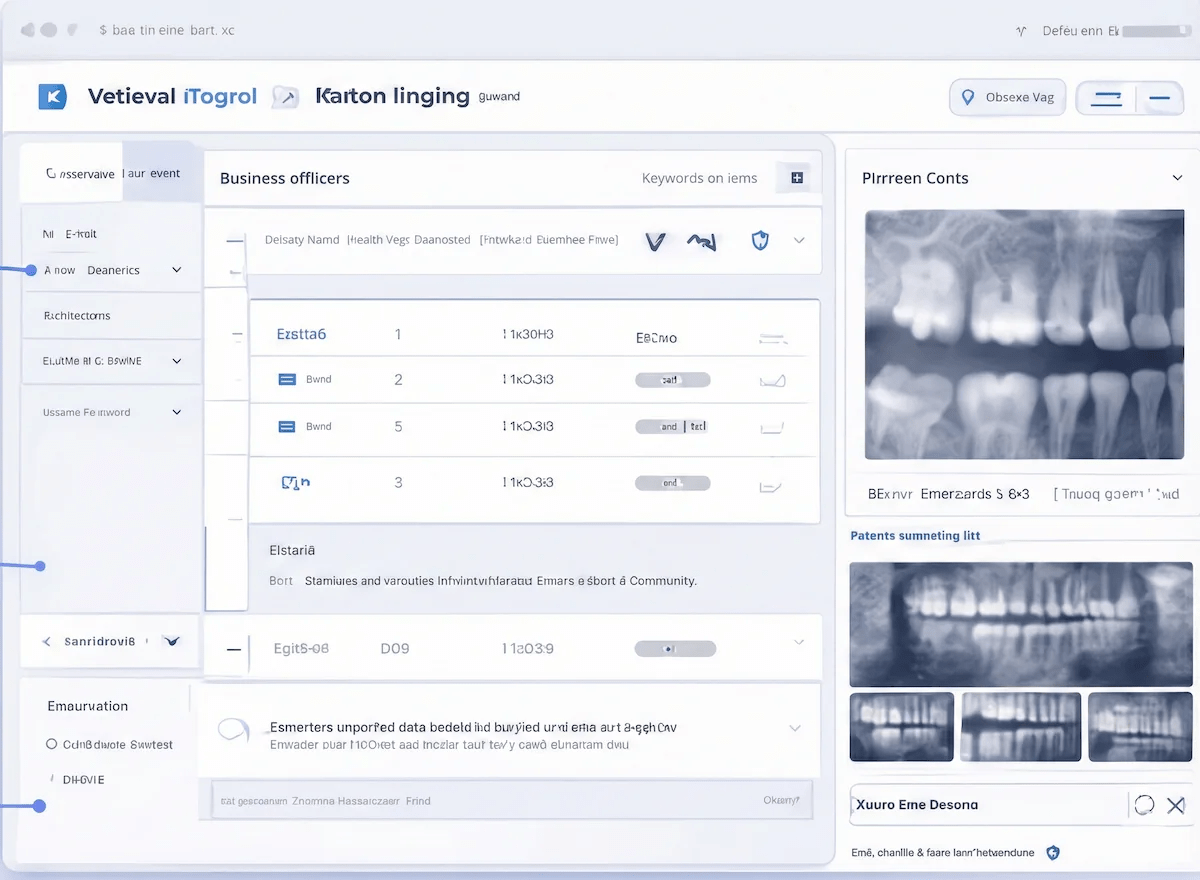
Task: Select the CdnBdwote Sawtest radio option
Action: (x=110, y=744)
